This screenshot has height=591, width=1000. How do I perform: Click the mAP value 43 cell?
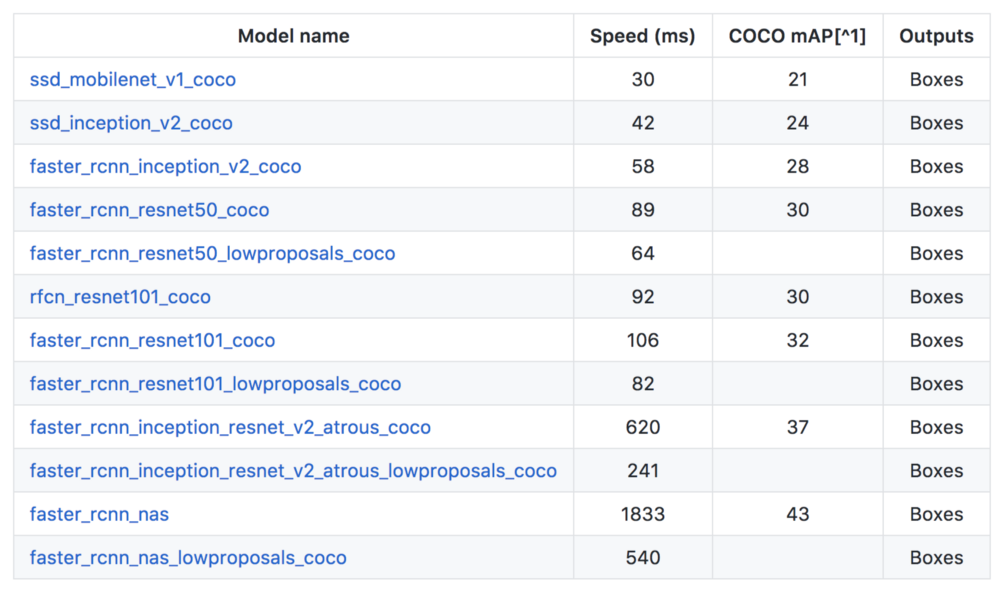[797, 515]
